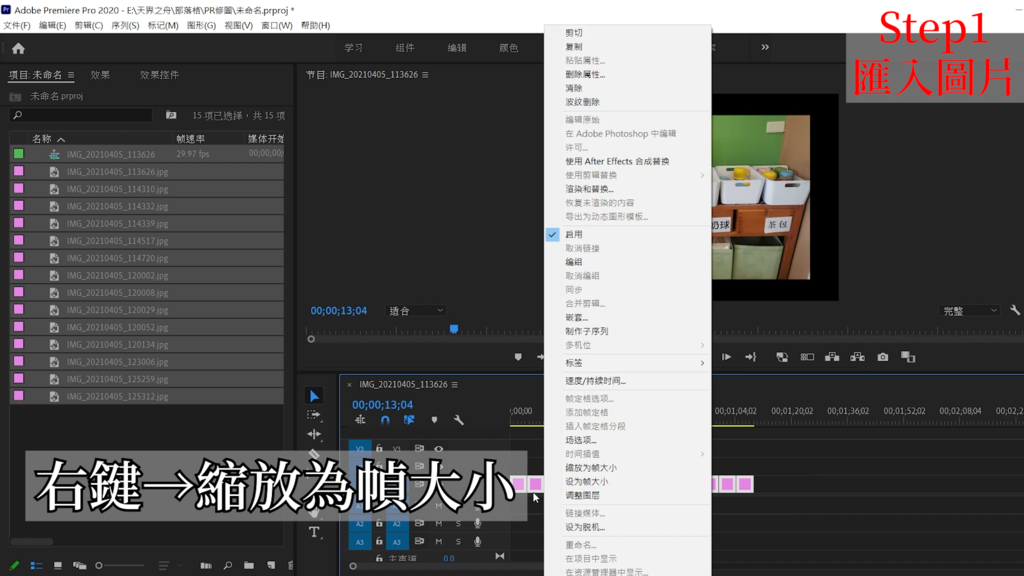Open zoom level 适合 dropdown
Screen dimensions: 1024x576
[416, 311]
